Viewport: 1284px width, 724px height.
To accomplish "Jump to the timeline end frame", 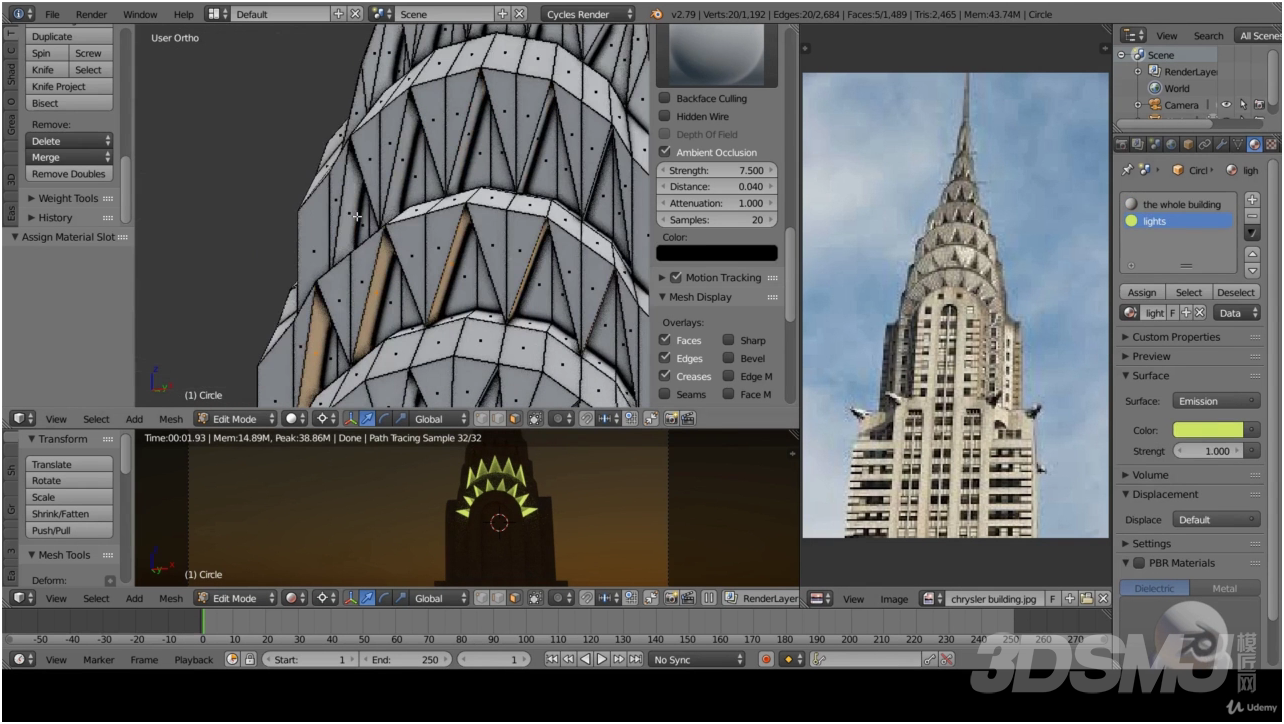I will 635,659.
